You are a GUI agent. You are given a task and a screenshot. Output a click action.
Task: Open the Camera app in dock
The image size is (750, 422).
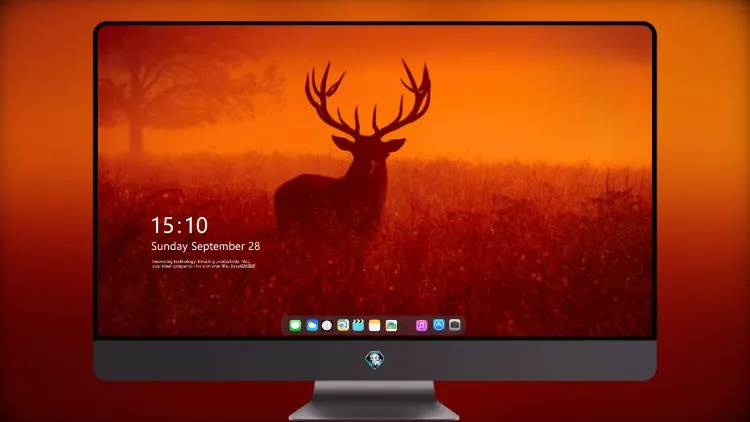[x=455, y=325]
